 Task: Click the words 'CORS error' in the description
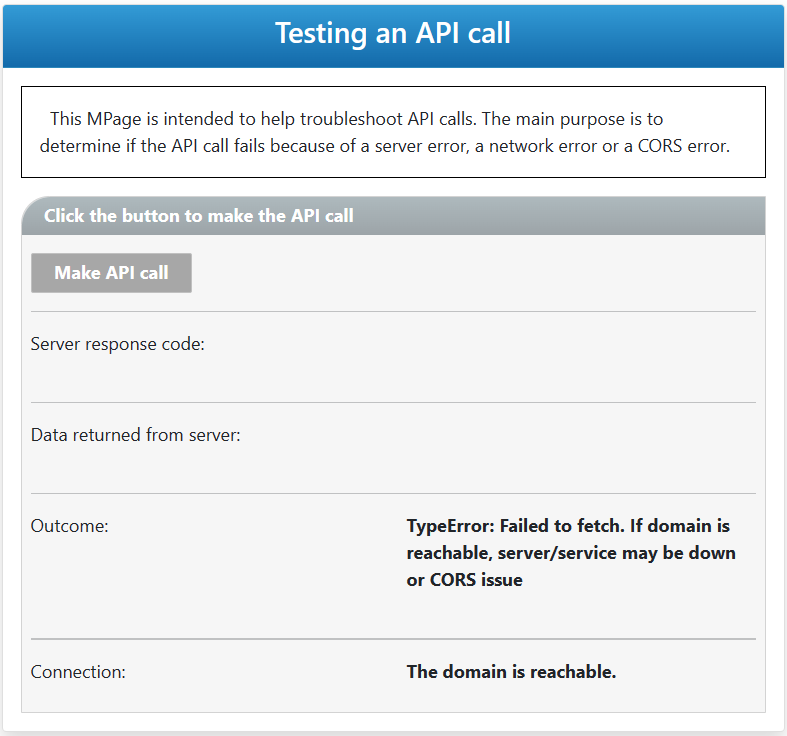[684, 146]
